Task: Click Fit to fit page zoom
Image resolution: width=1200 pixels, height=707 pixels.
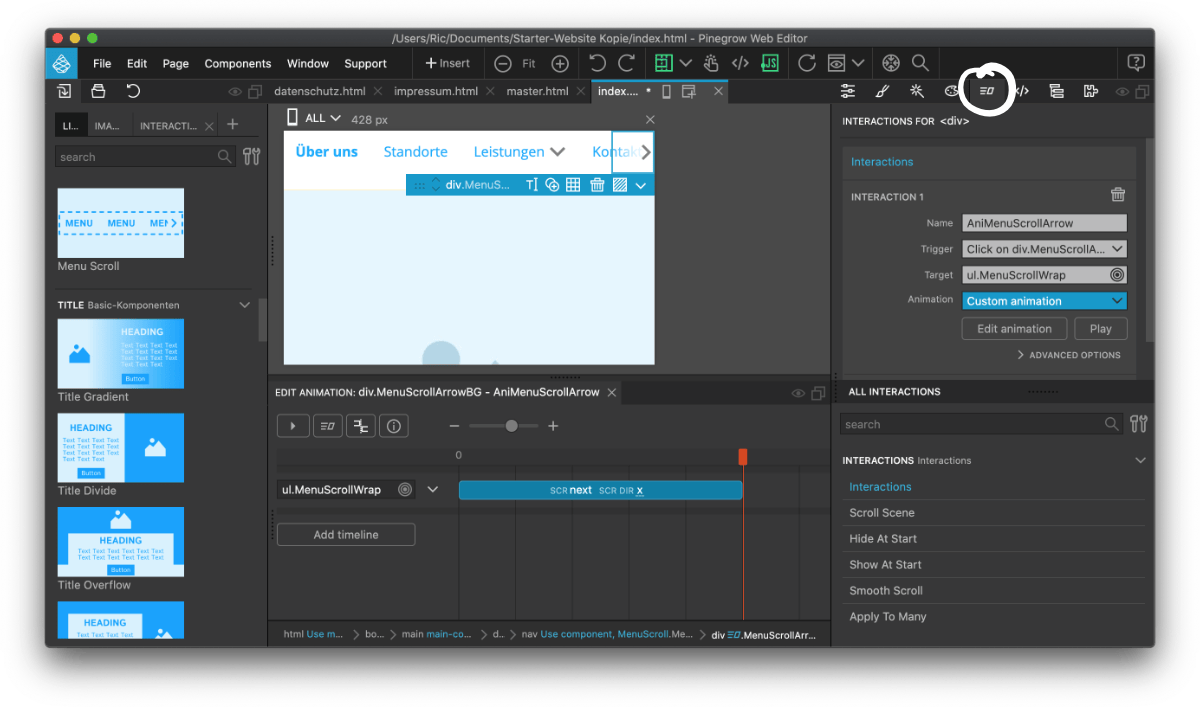Action: coord(529,63)
